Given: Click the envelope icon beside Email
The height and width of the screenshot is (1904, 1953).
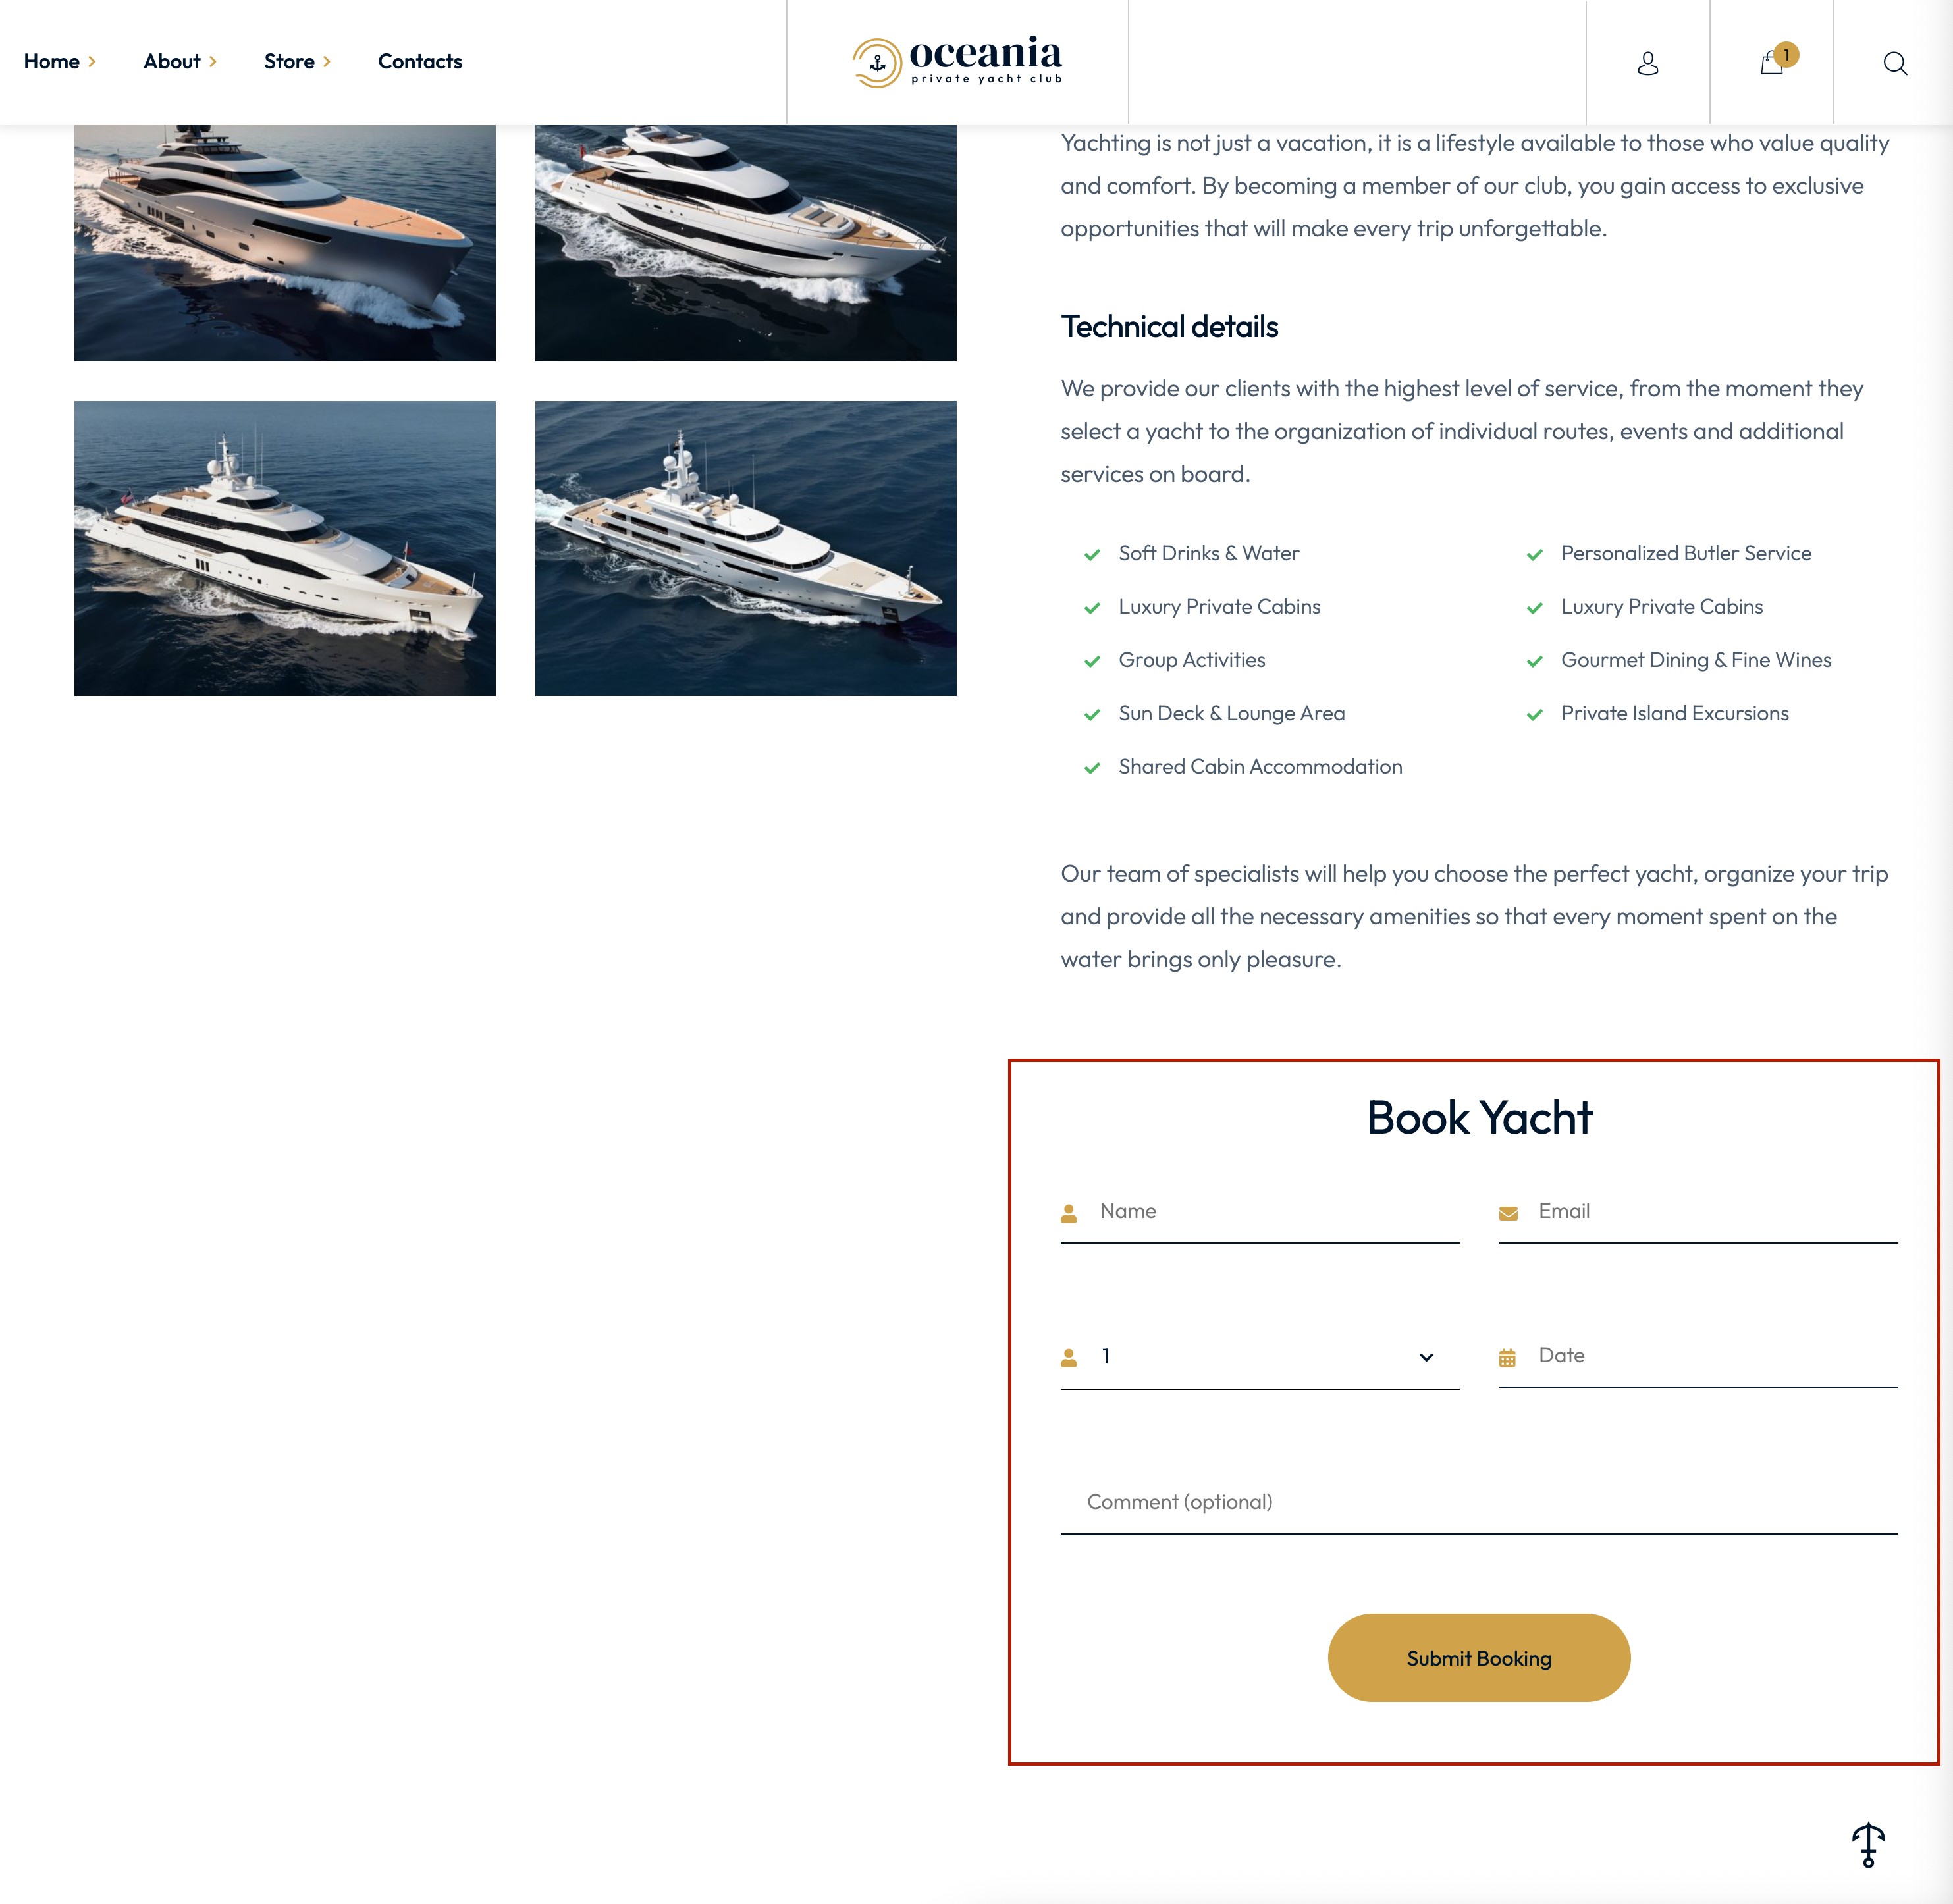Looking at the screenshot, I should click(x=1508, y=1213).
